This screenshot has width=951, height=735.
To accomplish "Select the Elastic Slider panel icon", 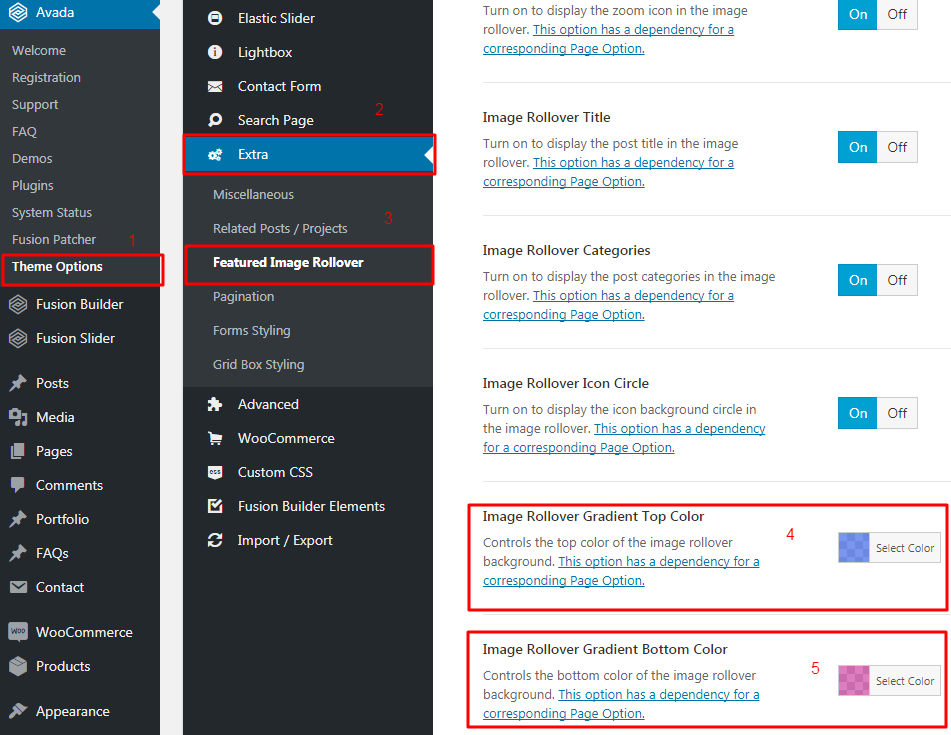I will [x=214, y=18].
